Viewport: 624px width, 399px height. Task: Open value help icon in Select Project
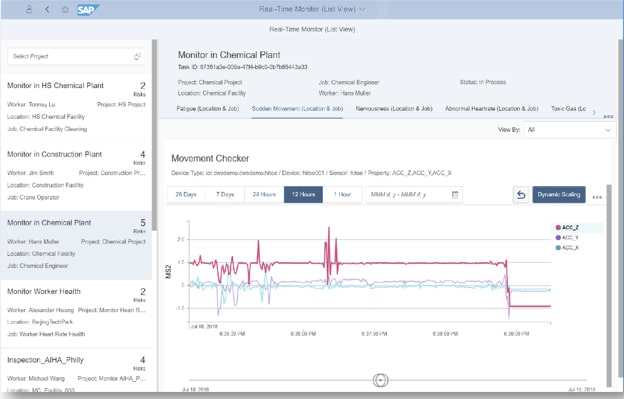click(x=137, y=56)
